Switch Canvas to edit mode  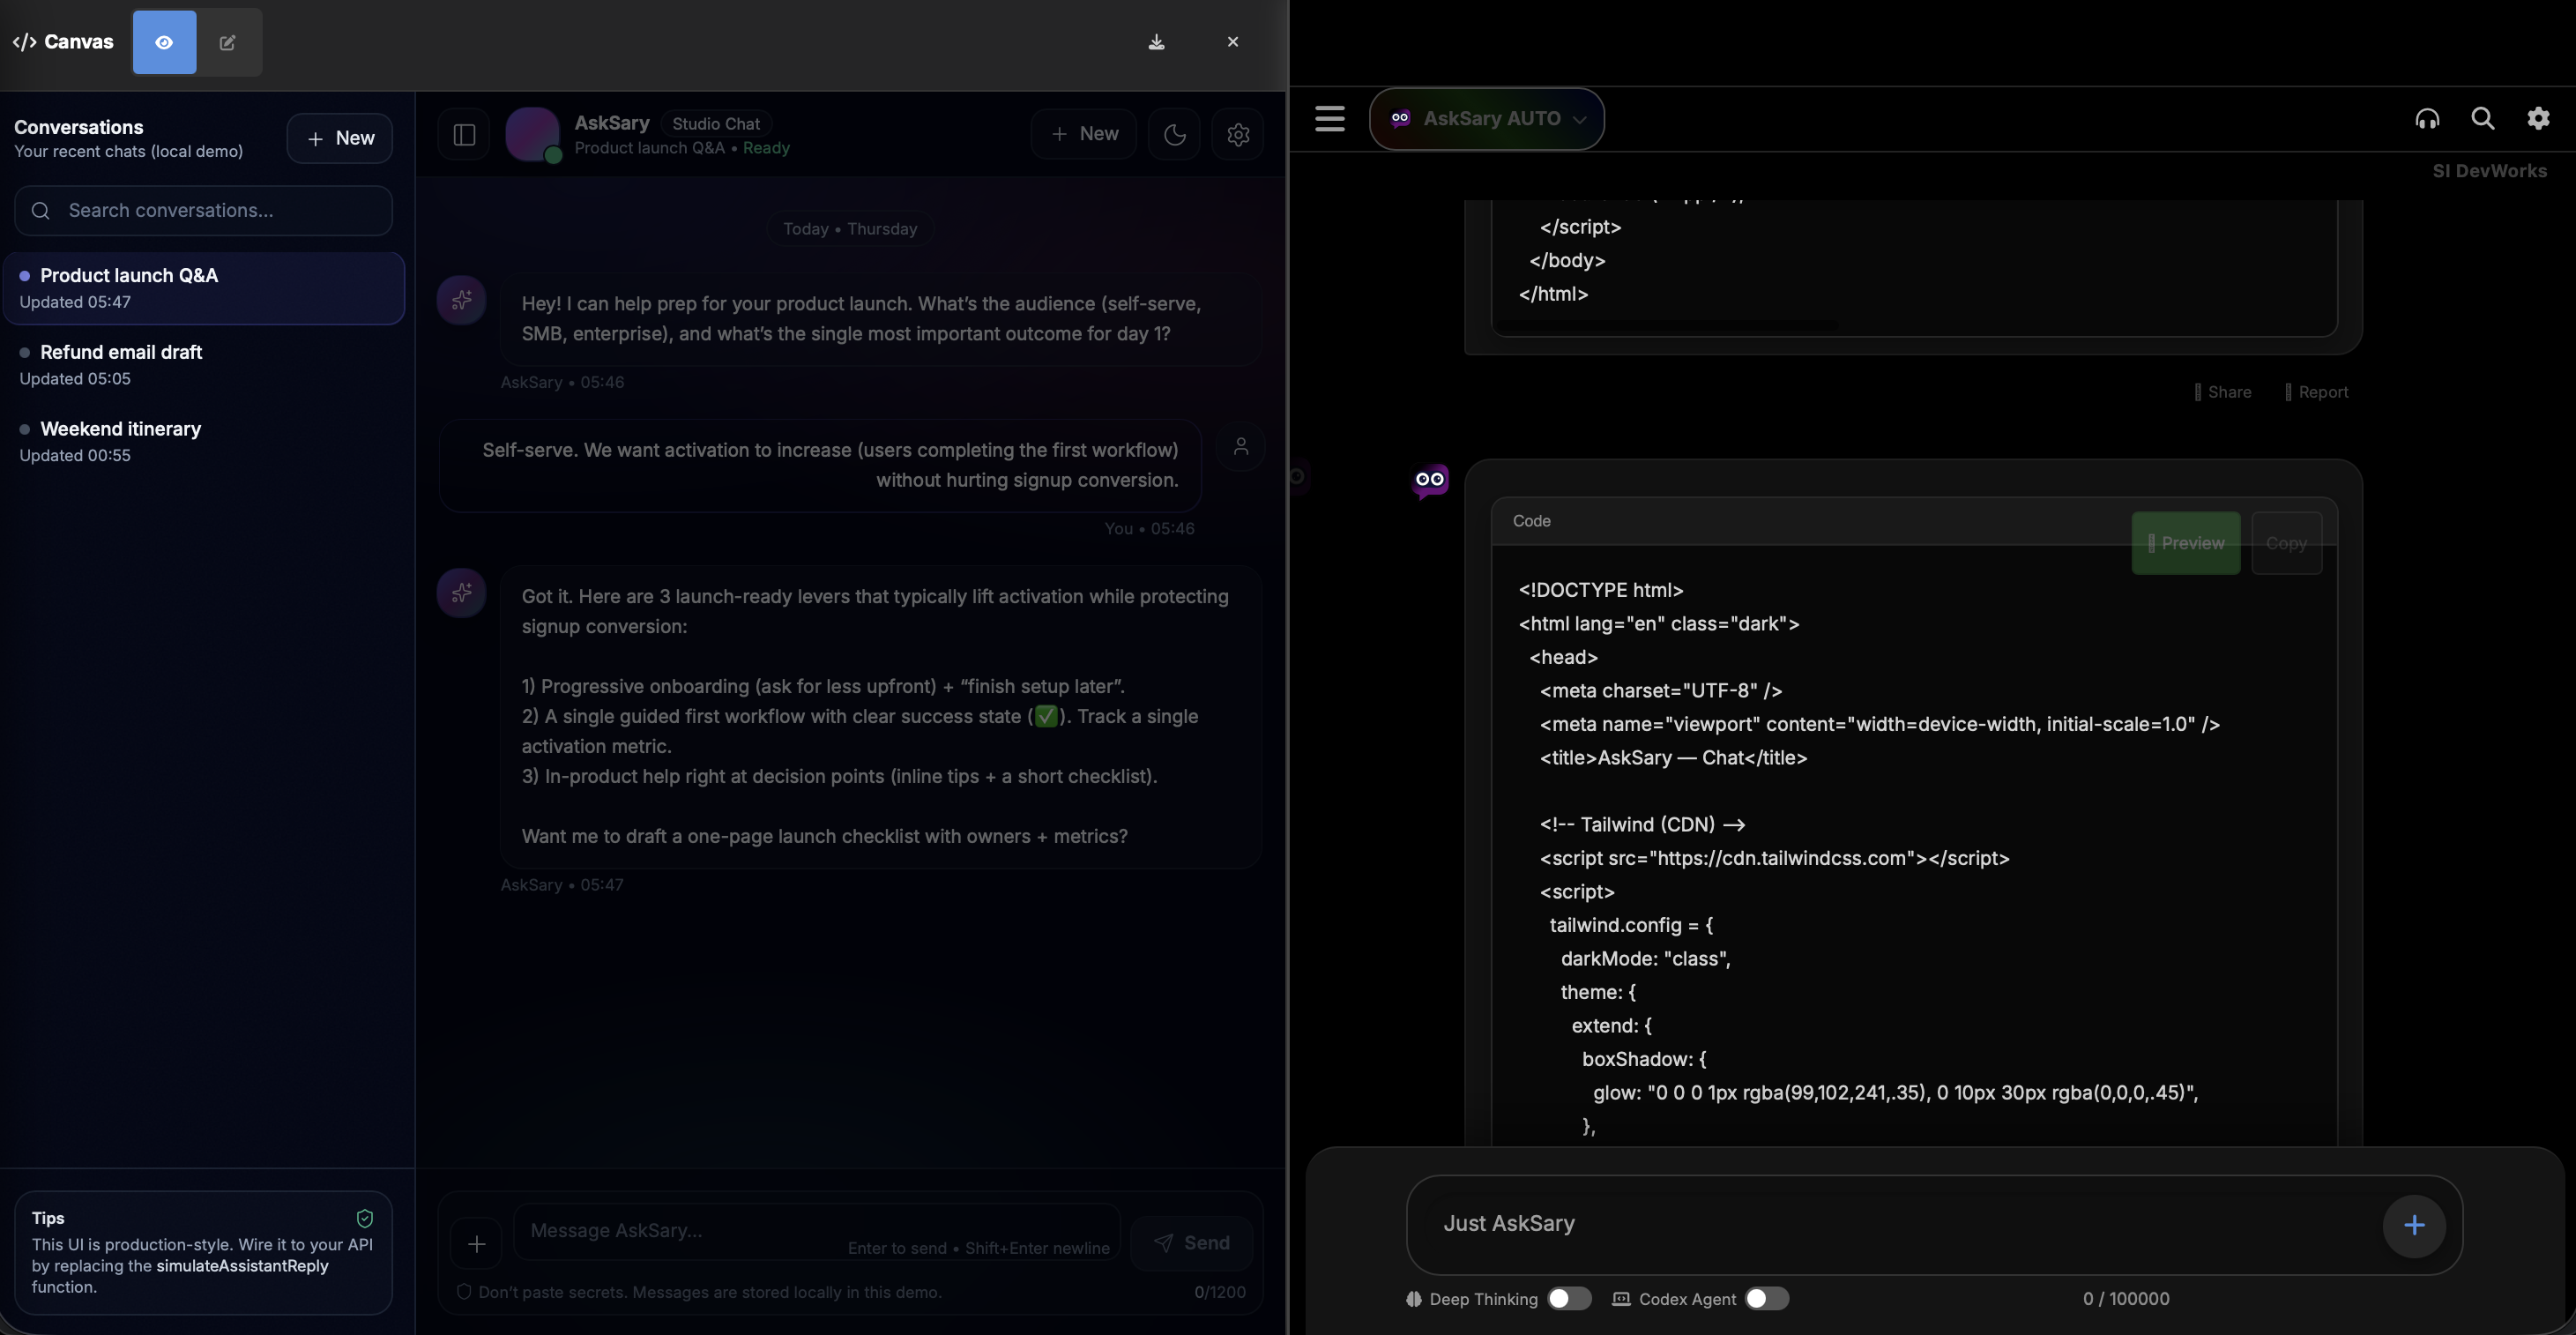pyautogui.click(x=228, y=42)
